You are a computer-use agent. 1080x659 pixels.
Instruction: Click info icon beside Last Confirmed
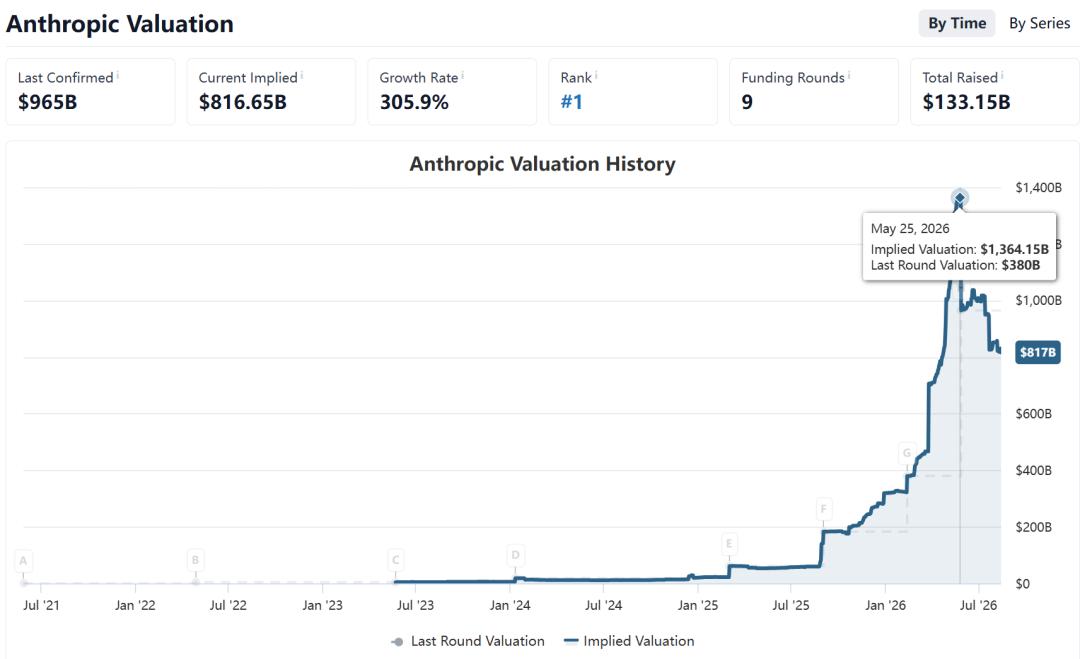[x=118, y=74]
